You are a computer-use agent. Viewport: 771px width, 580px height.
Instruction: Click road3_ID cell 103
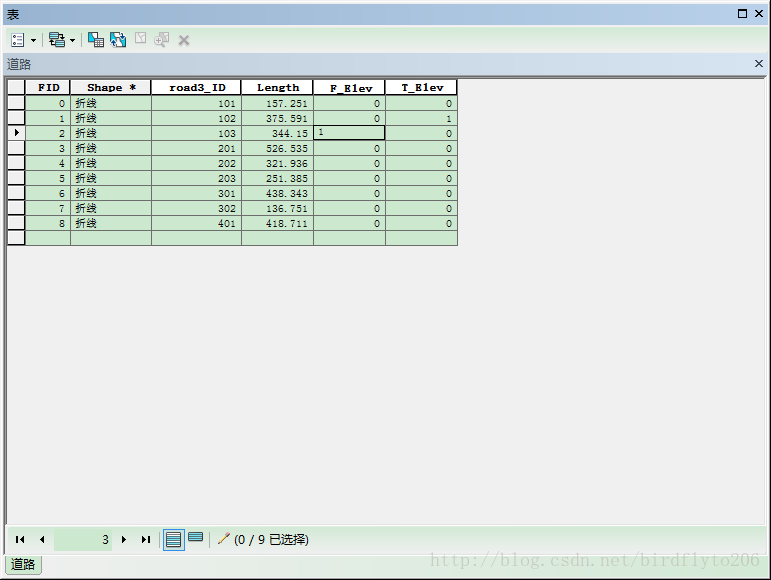(x=196, y=133)
